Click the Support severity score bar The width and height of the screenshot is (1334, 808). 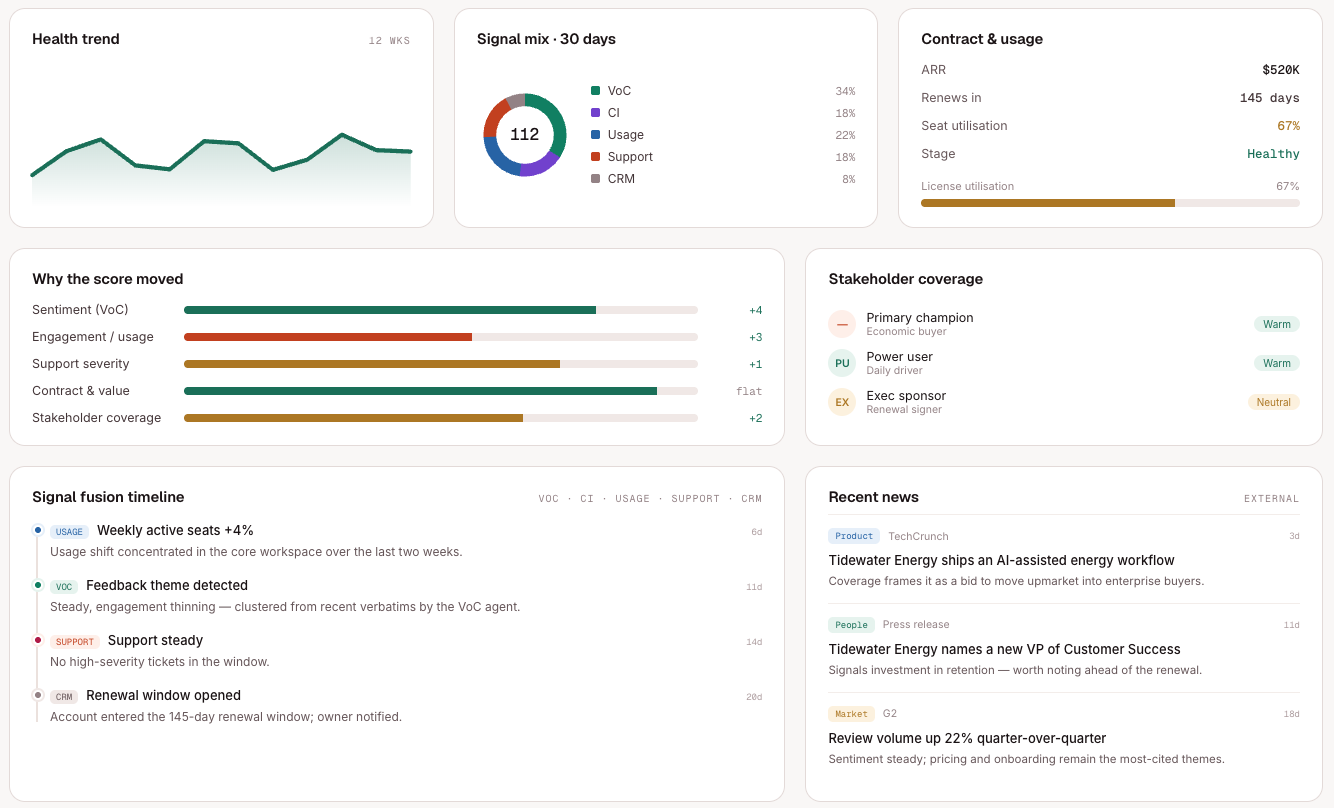tap(441, 364)
